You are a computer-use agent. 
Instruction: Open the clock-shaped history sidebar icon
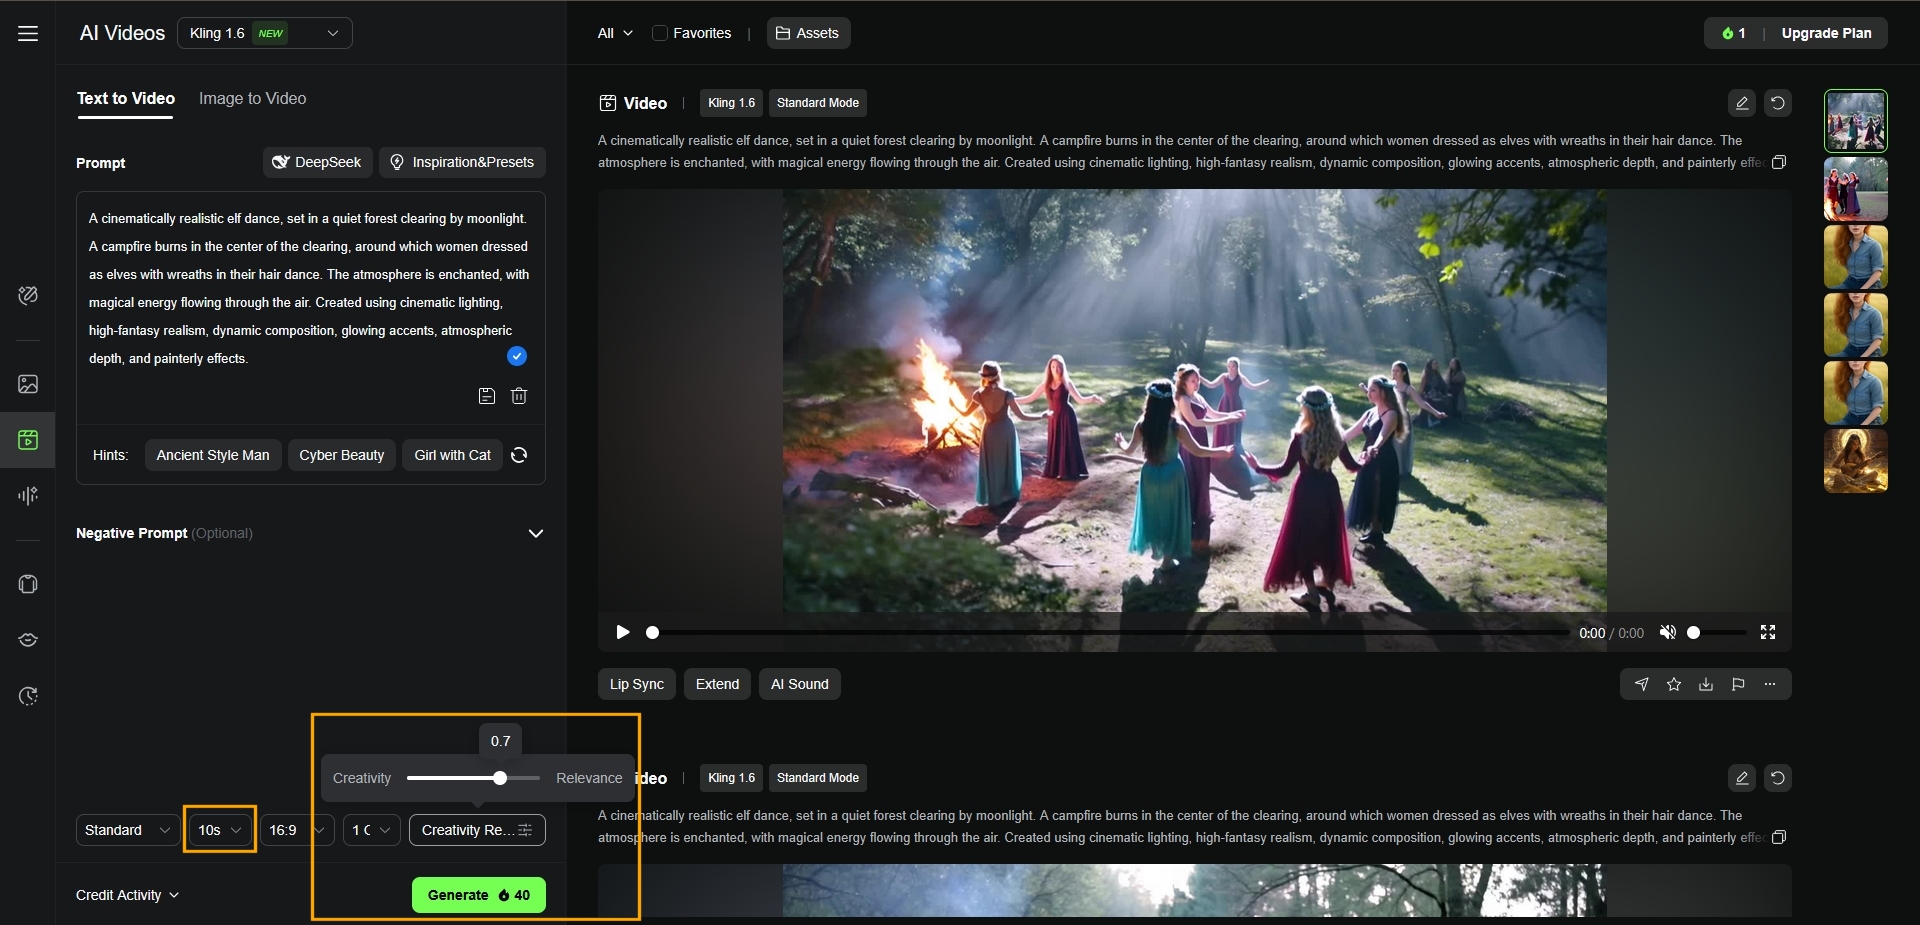(28, 696)
